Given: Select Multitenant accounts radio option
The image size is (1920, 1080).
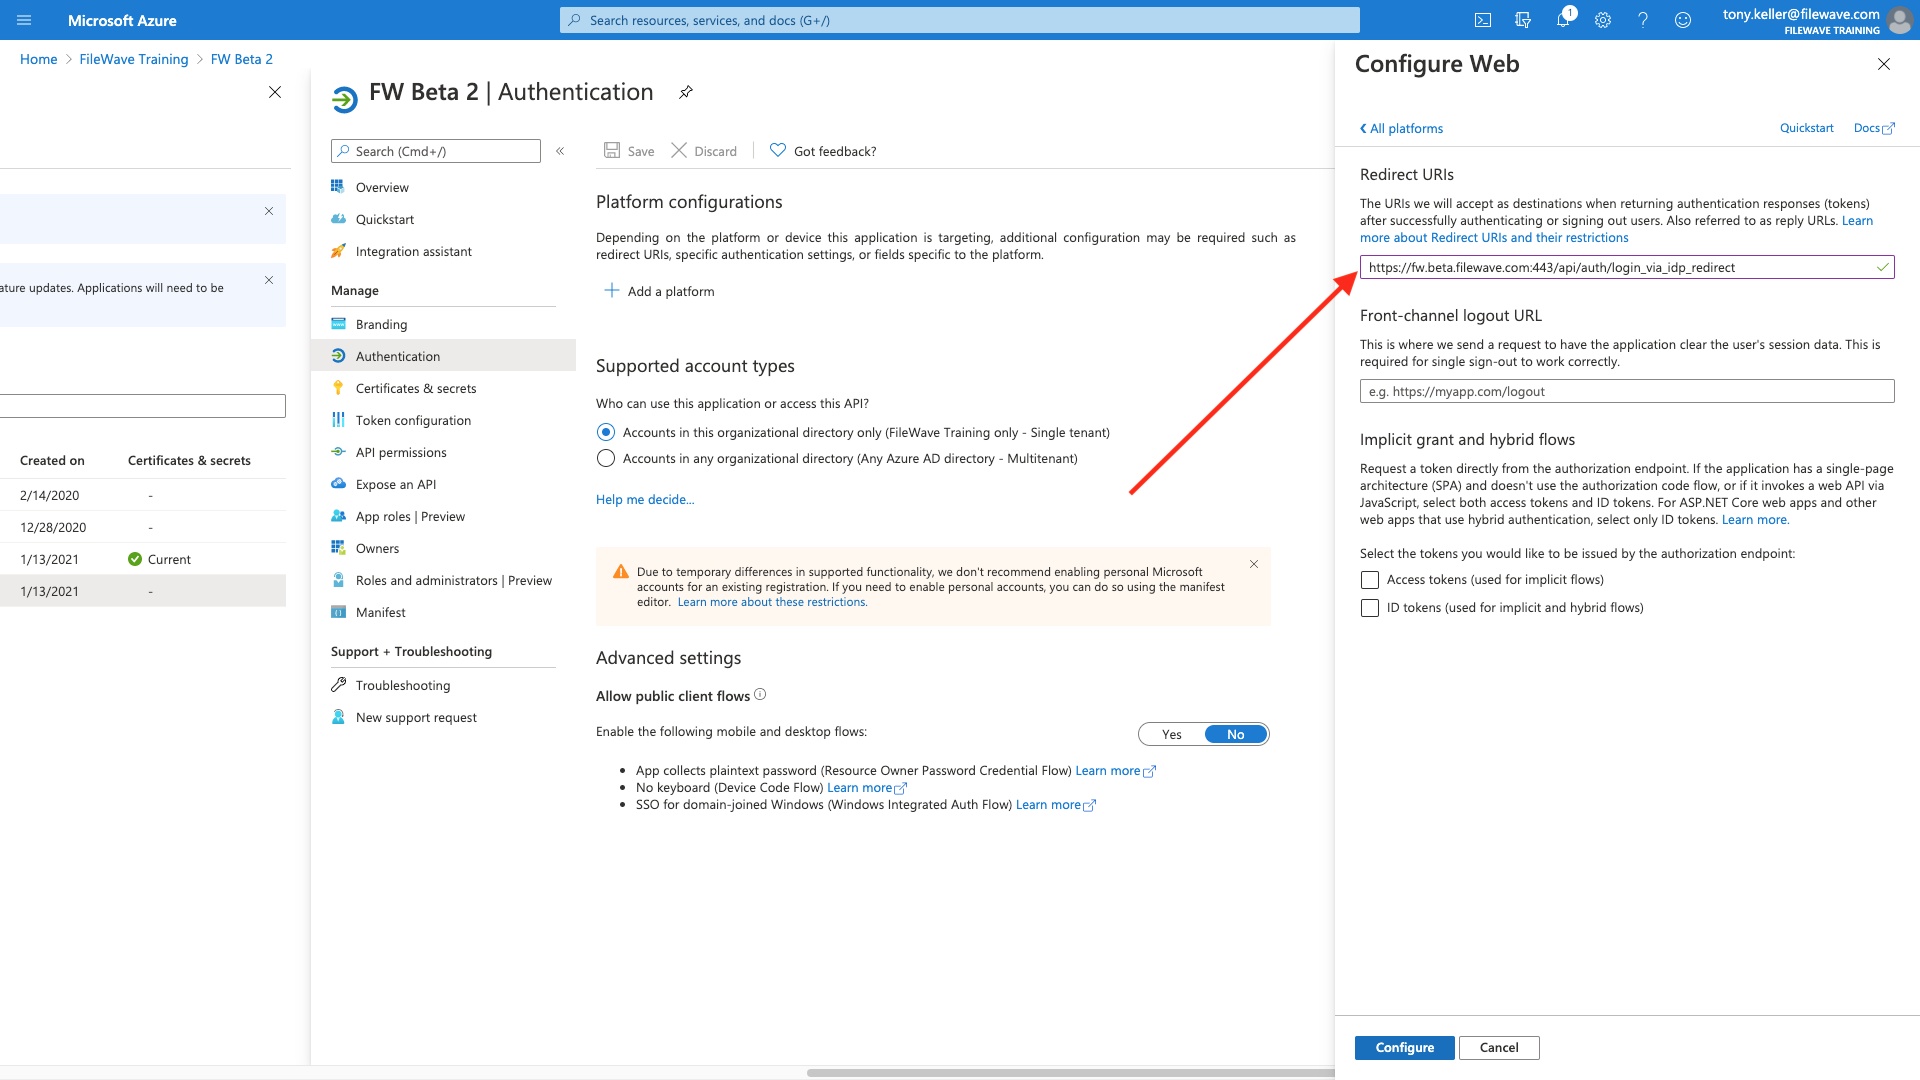Looking at the screenshot, I should click(x=606, y=458).
